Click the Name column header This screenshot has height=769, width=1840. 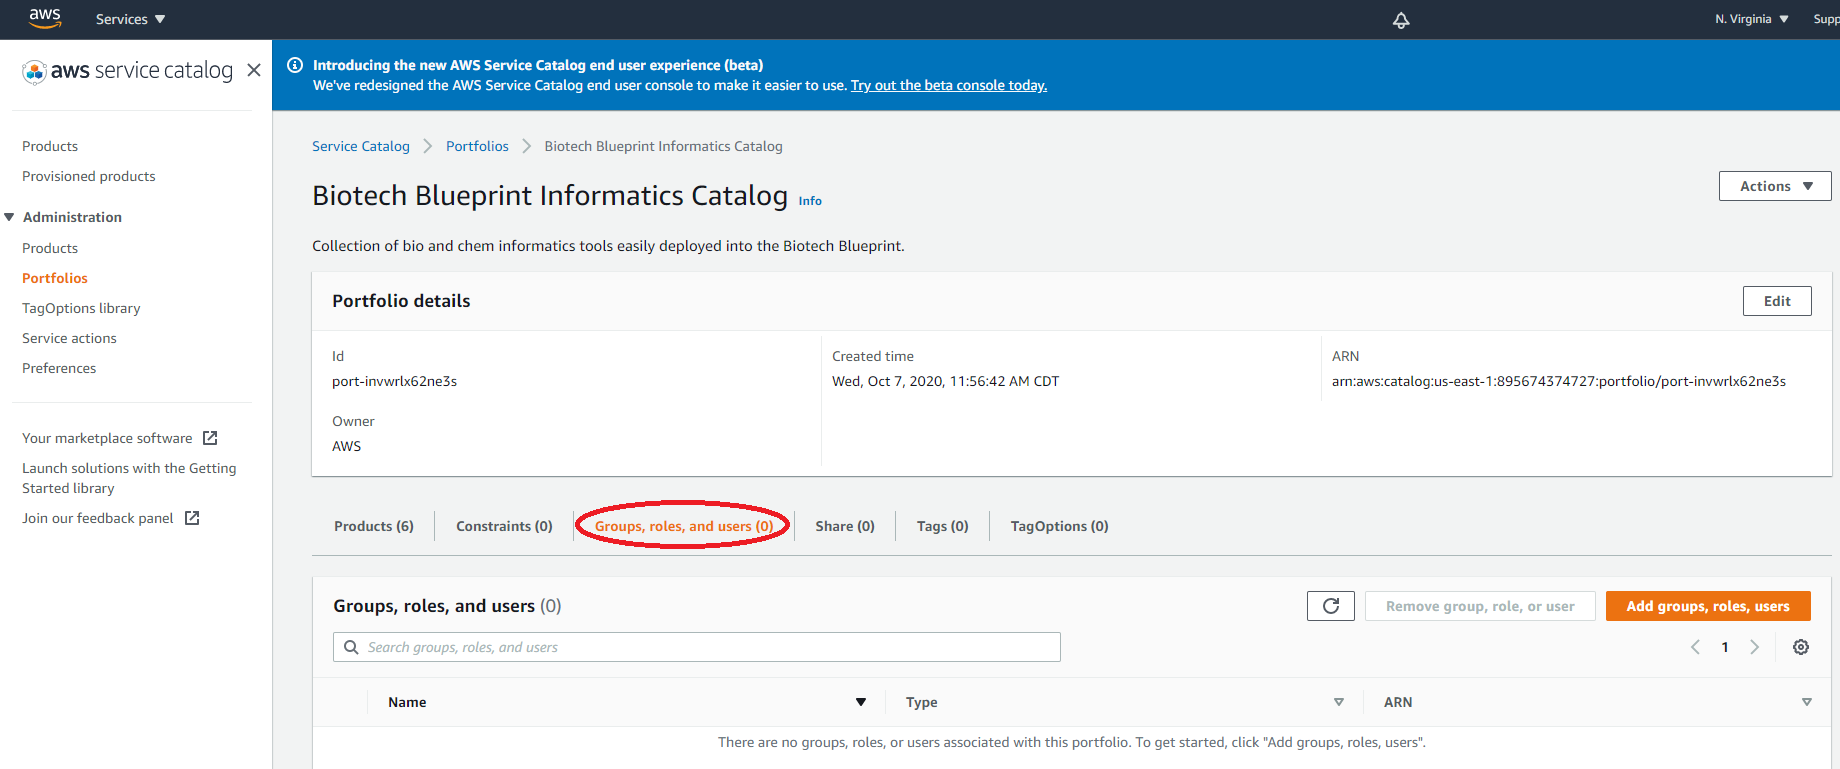(x=407, y=702)
